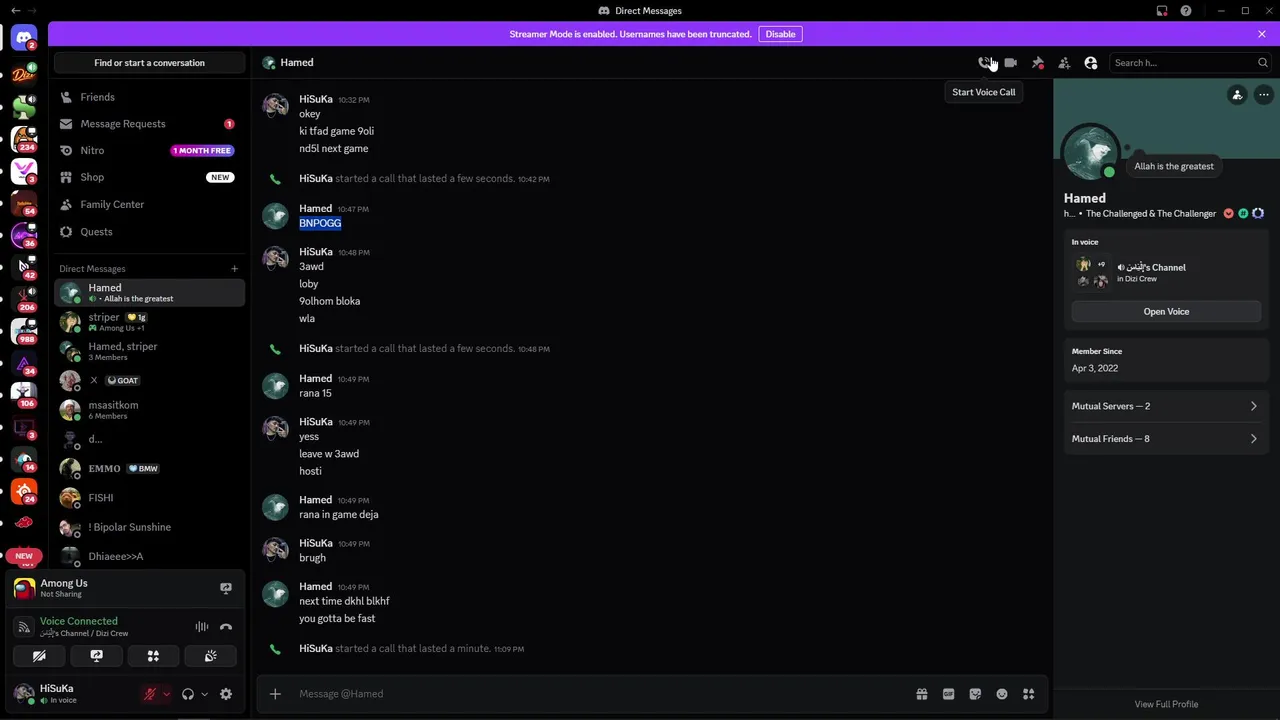1280x720 pixels.
Task: Click the NEW unread mentions indicator
Action: point(24,556)
